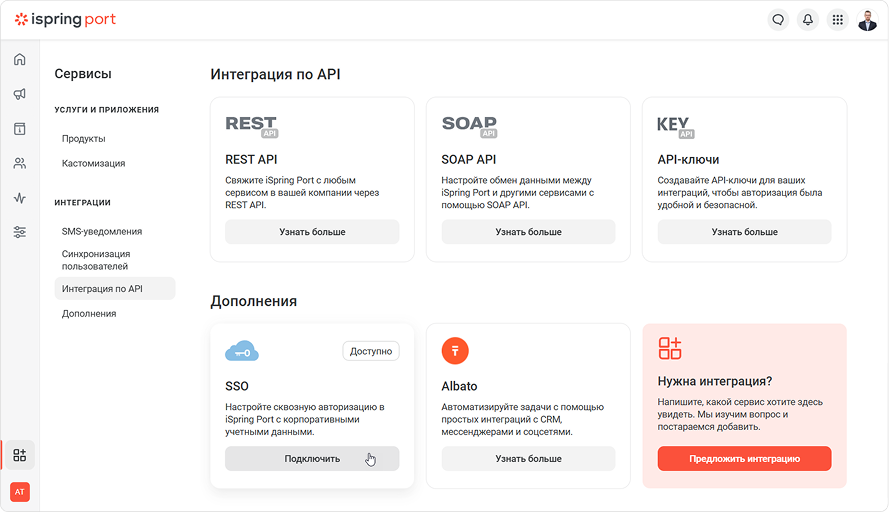Click the Сервисы panel title

click(83, 74)
